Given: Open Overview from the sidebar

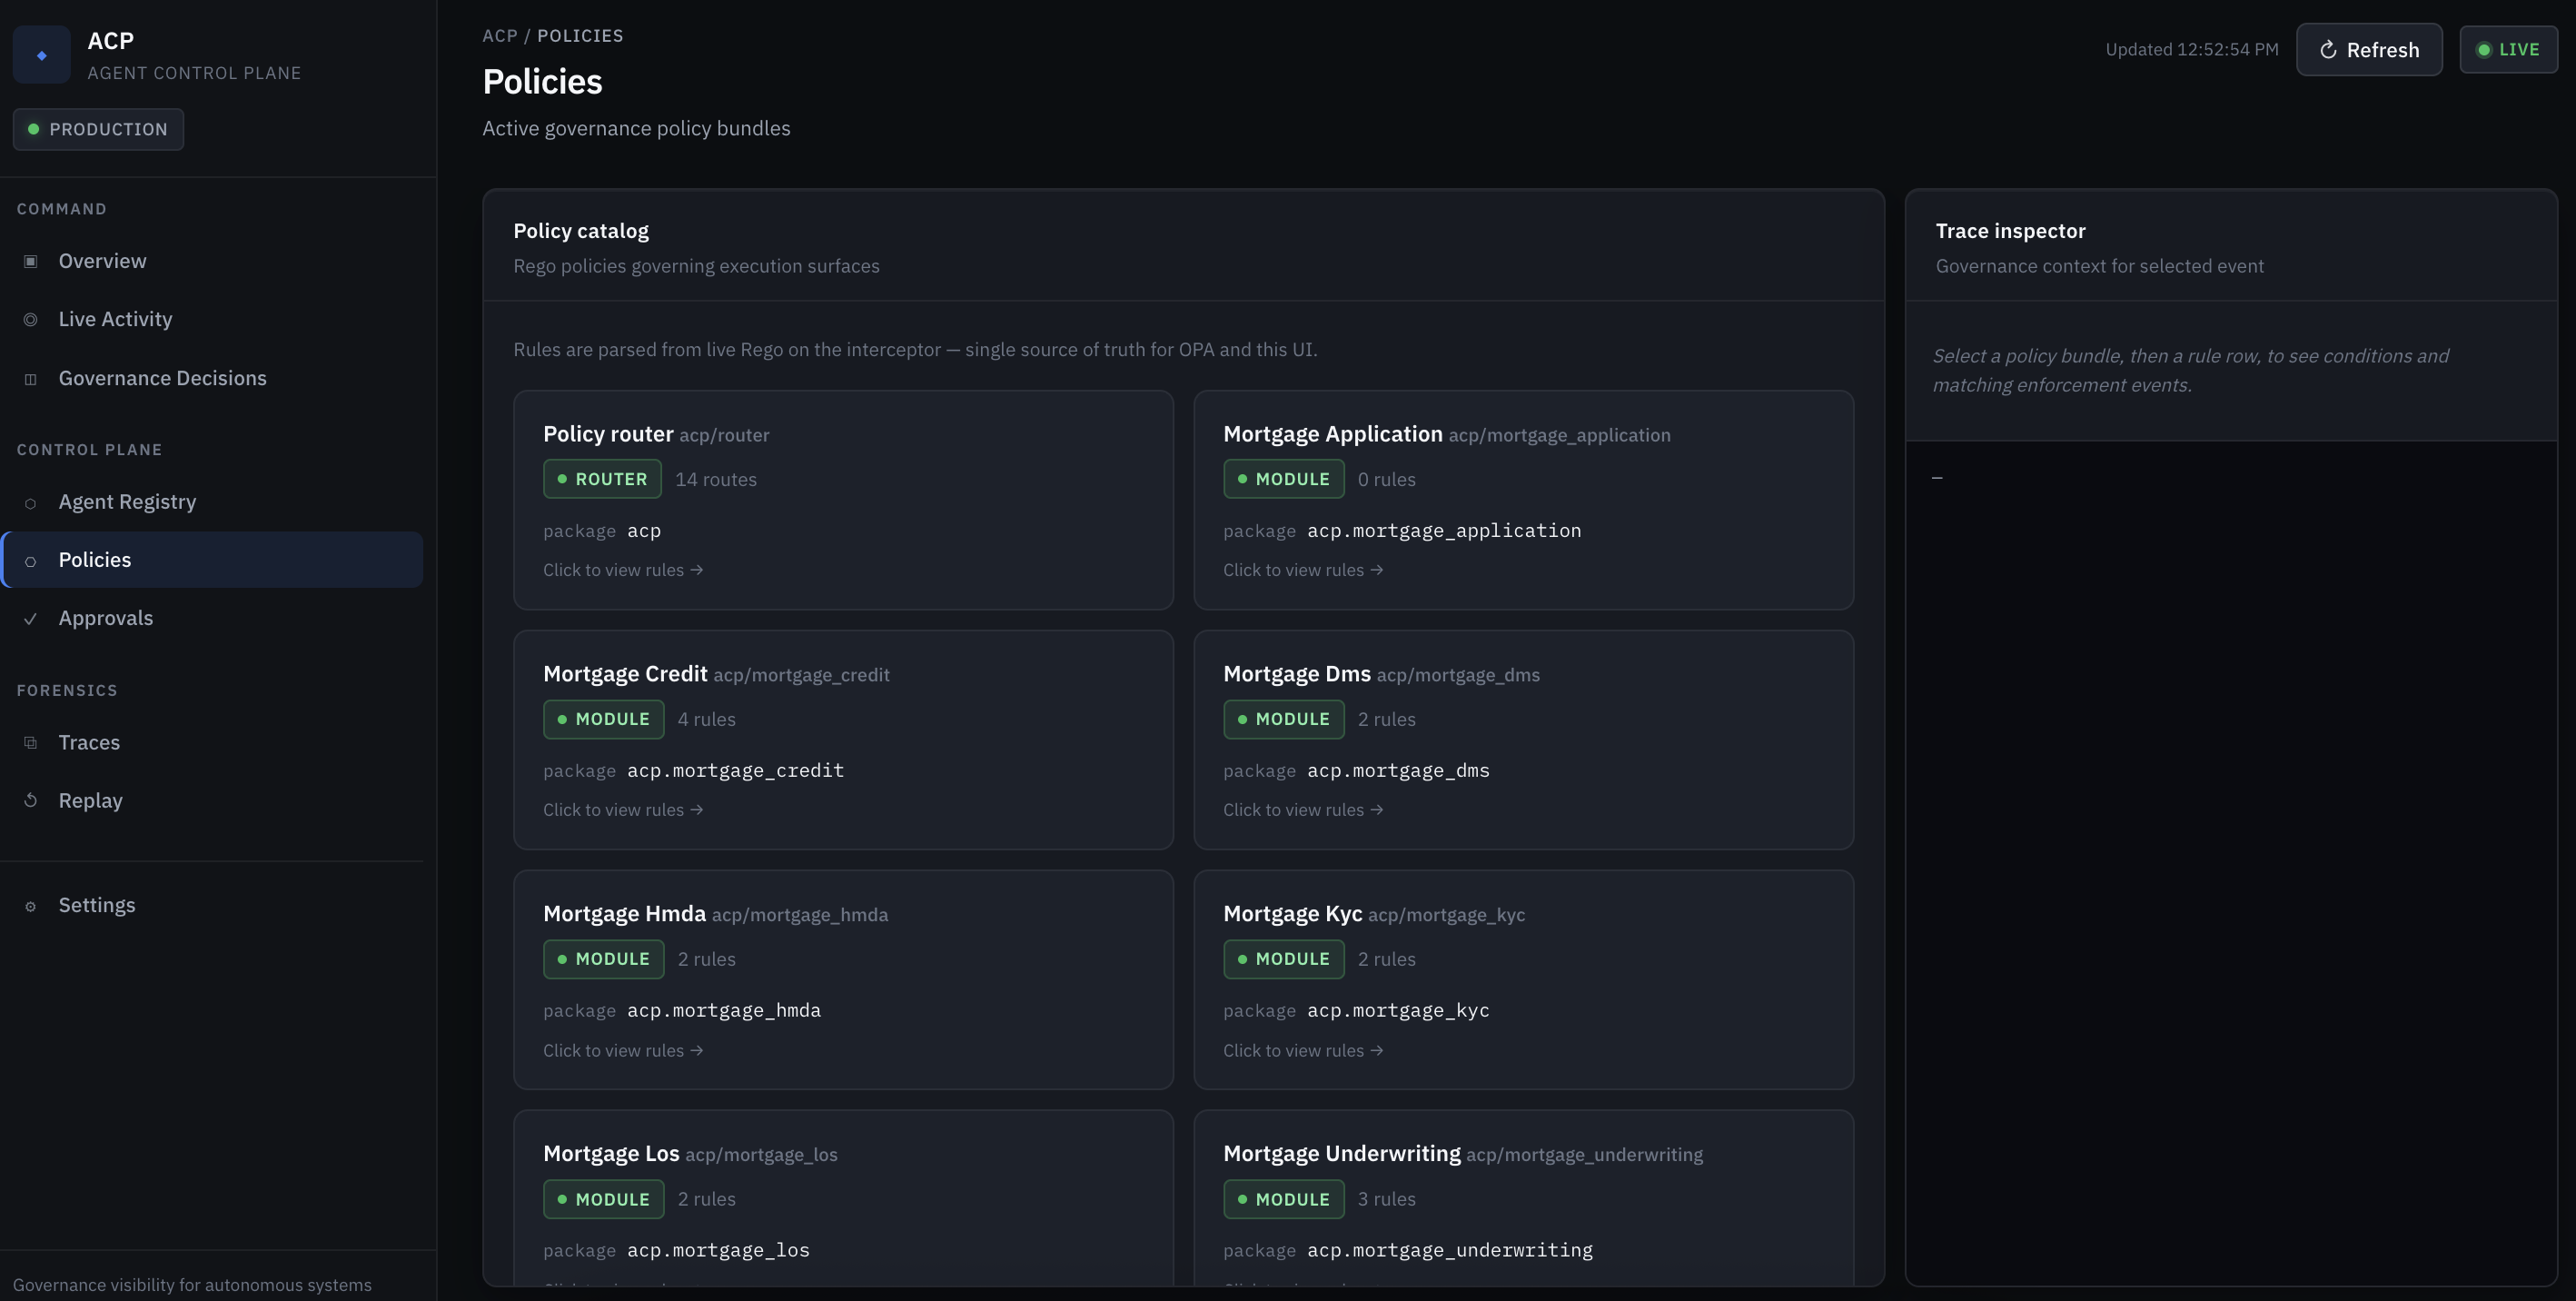Looking at the screenshot, I should point(212,261).
